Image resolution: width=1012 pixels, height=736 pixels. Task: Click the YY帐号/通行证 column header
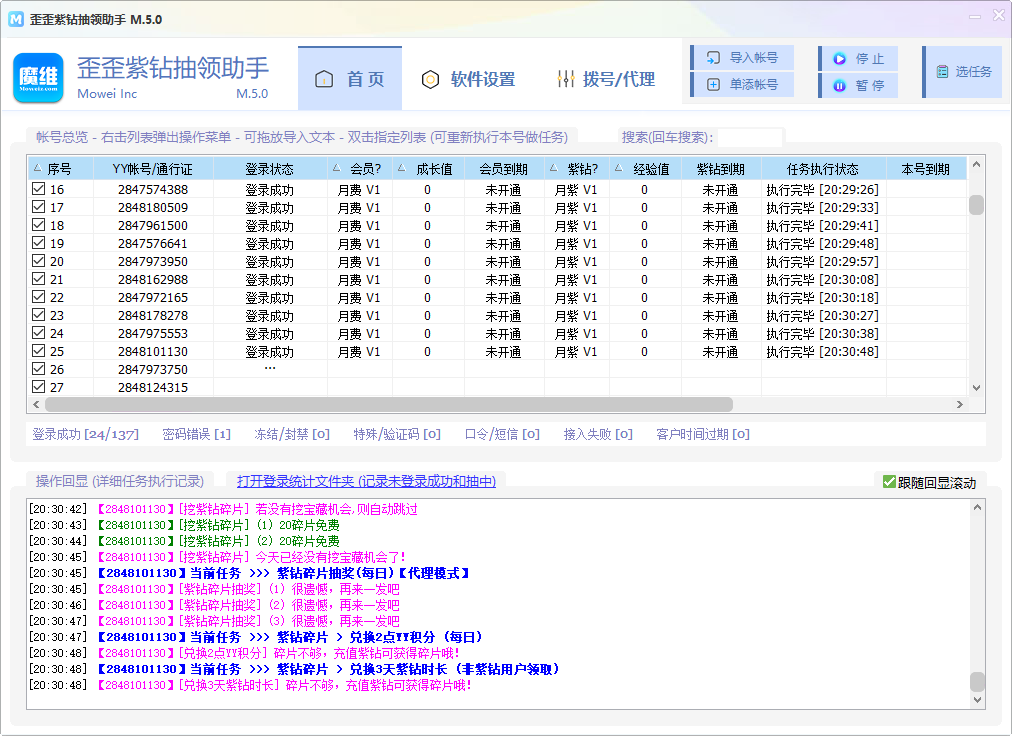point(153,169)
